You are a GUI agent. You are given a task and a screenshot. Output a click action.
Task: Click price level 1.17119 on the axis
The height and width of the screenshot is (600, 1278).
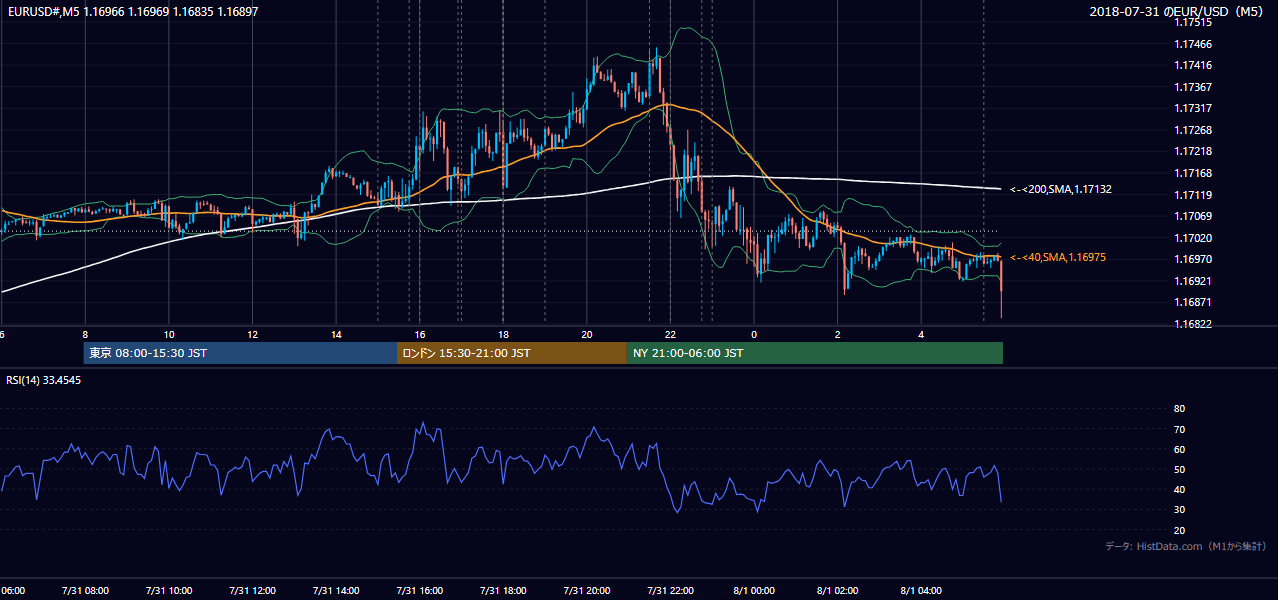(1193, 195)
